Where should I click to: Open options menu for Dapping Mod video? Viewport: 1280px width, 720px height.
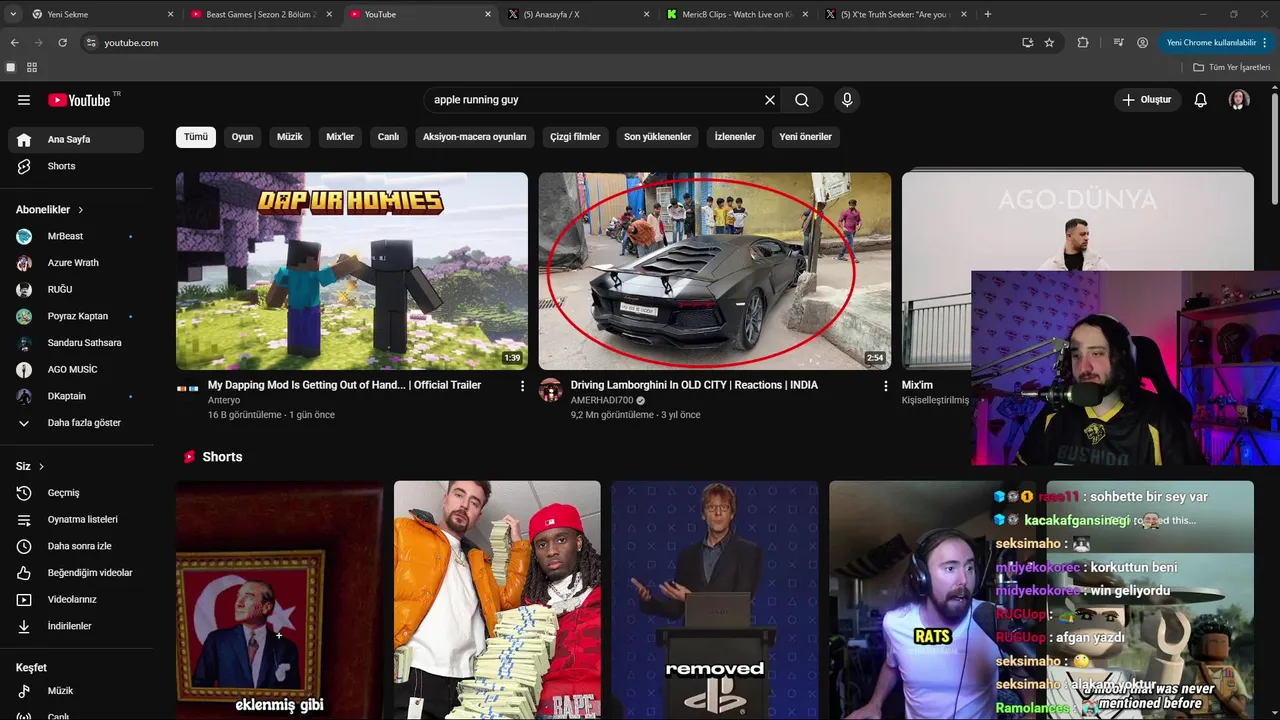point(522,386)
